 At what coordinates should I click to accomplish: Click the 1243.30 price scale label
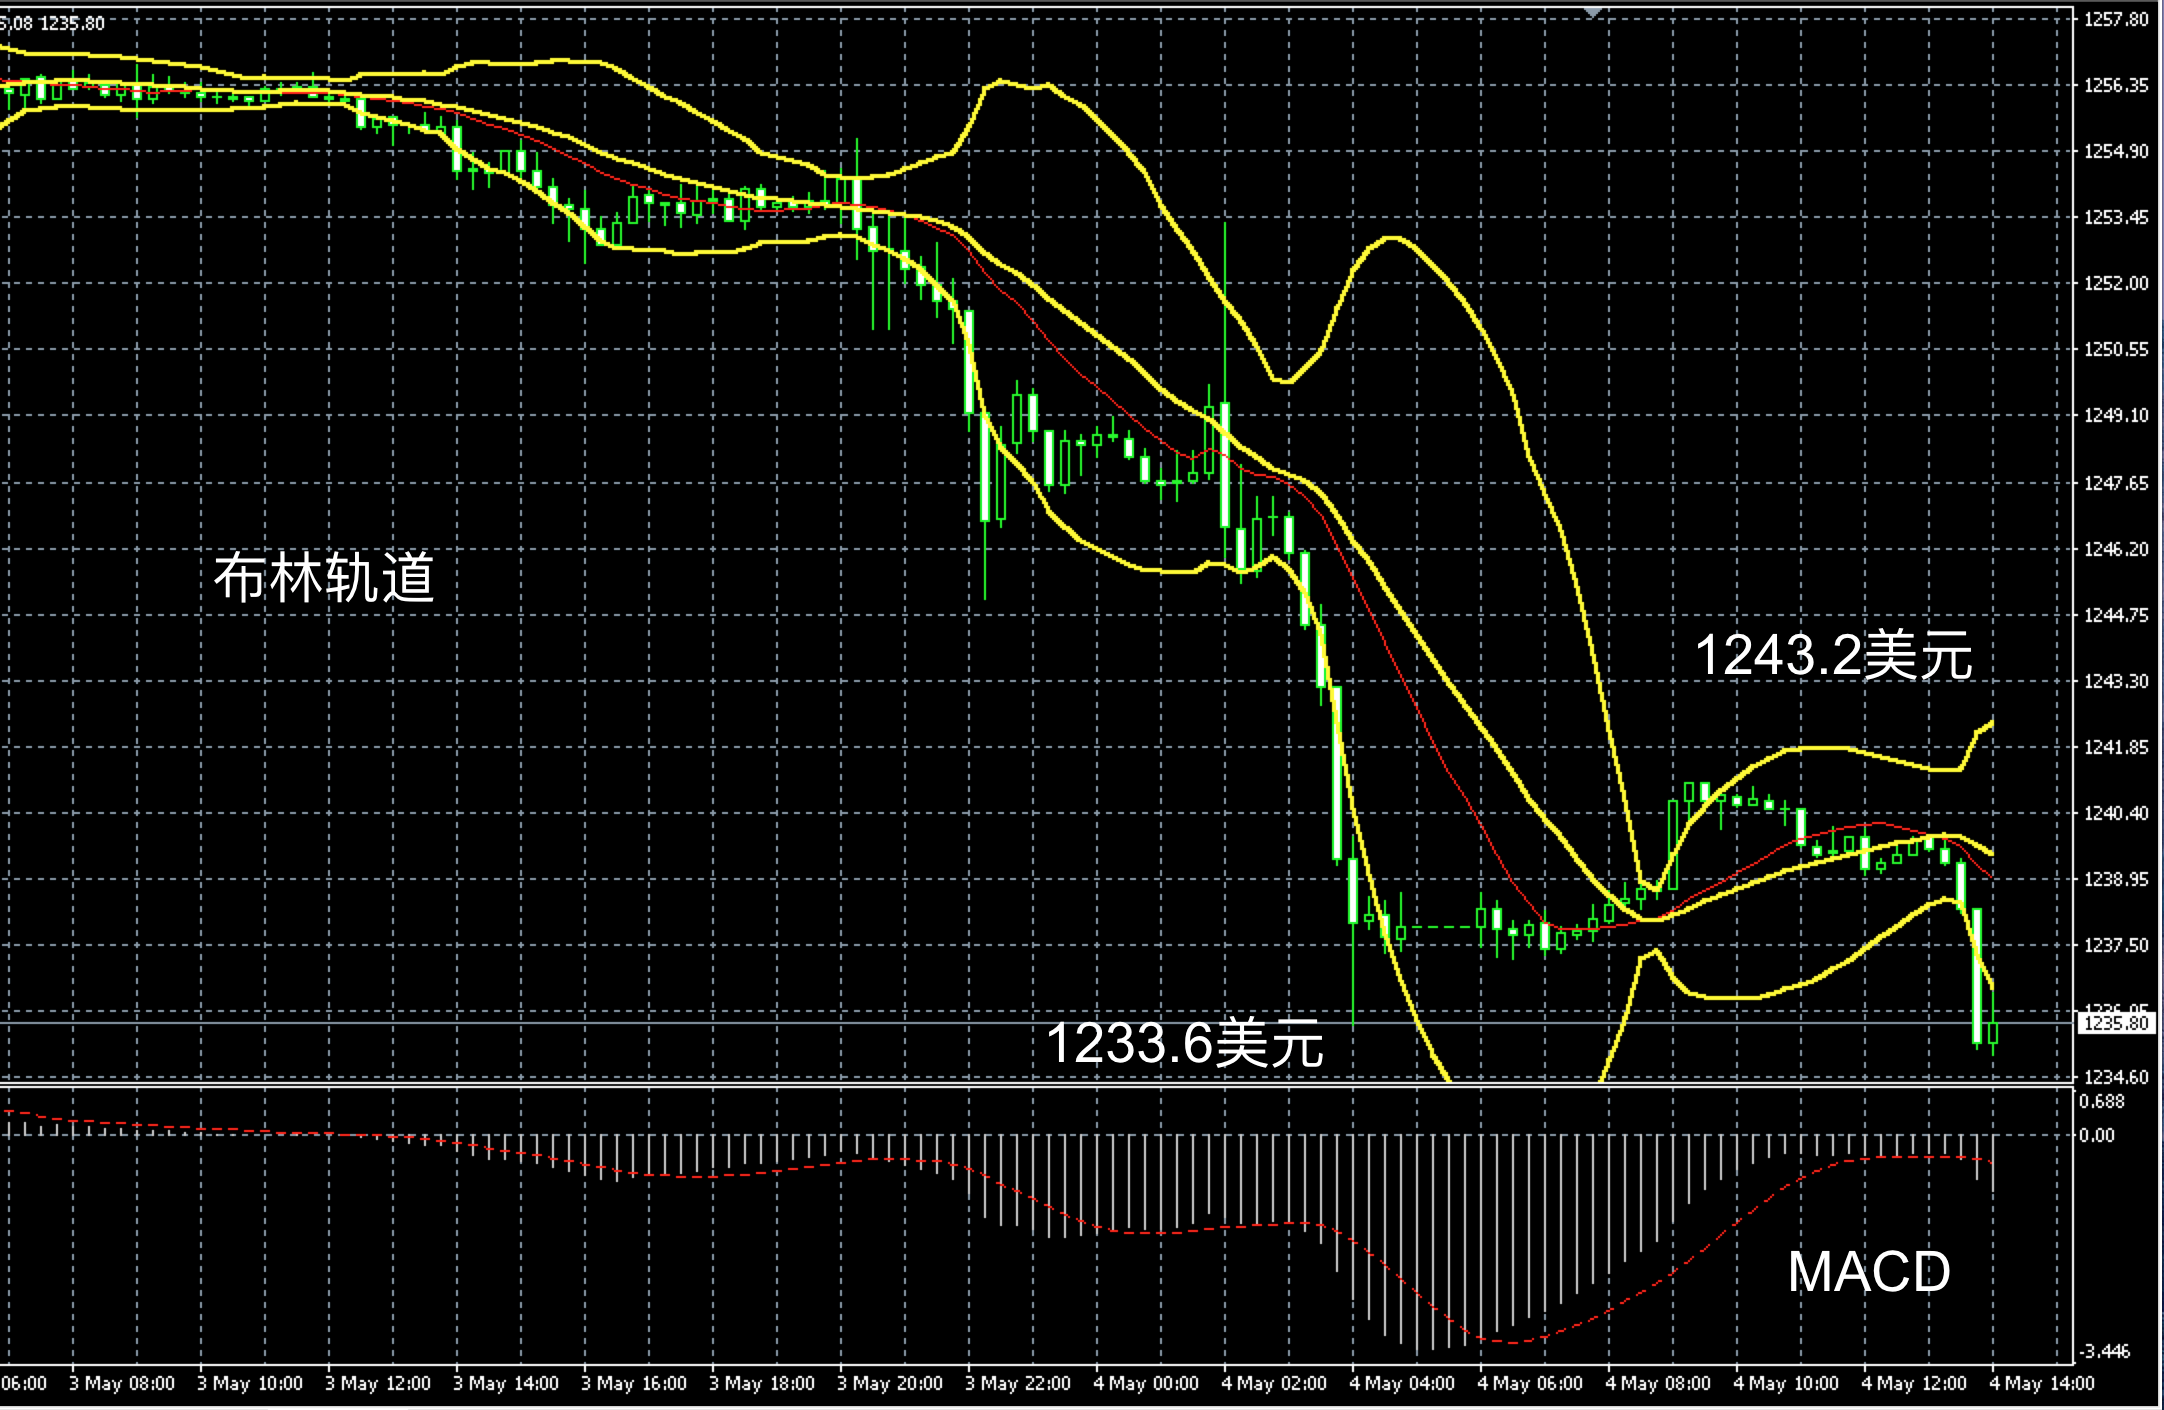pyautogui.click(x=2116, y=681)
